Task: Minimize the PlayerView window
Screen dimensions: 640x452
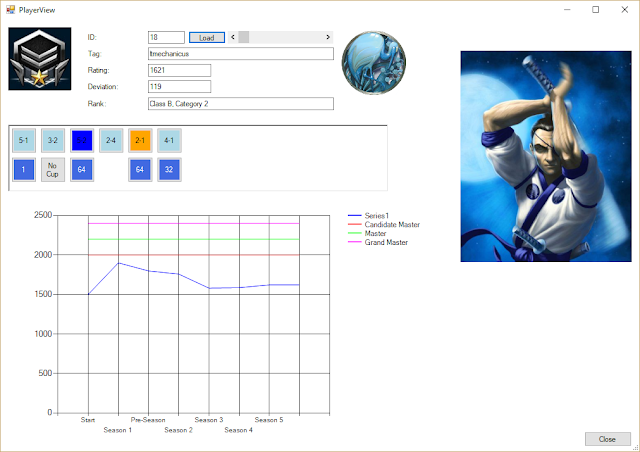Action: pos(567,9)
